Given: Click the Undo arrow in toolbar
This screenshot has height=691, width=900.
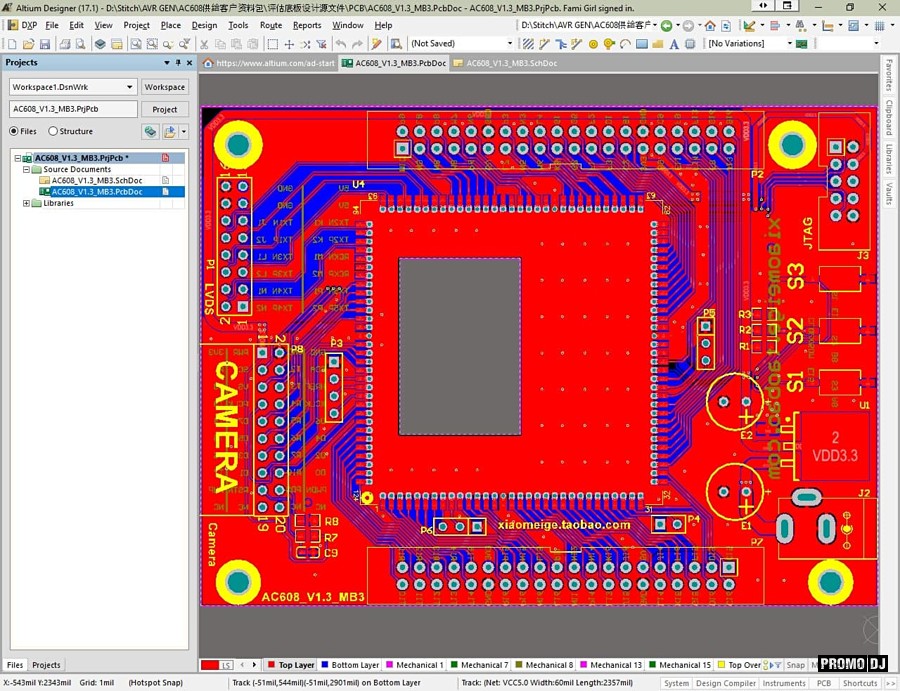Looking at the screenshot, I should [x=341, y=44].
